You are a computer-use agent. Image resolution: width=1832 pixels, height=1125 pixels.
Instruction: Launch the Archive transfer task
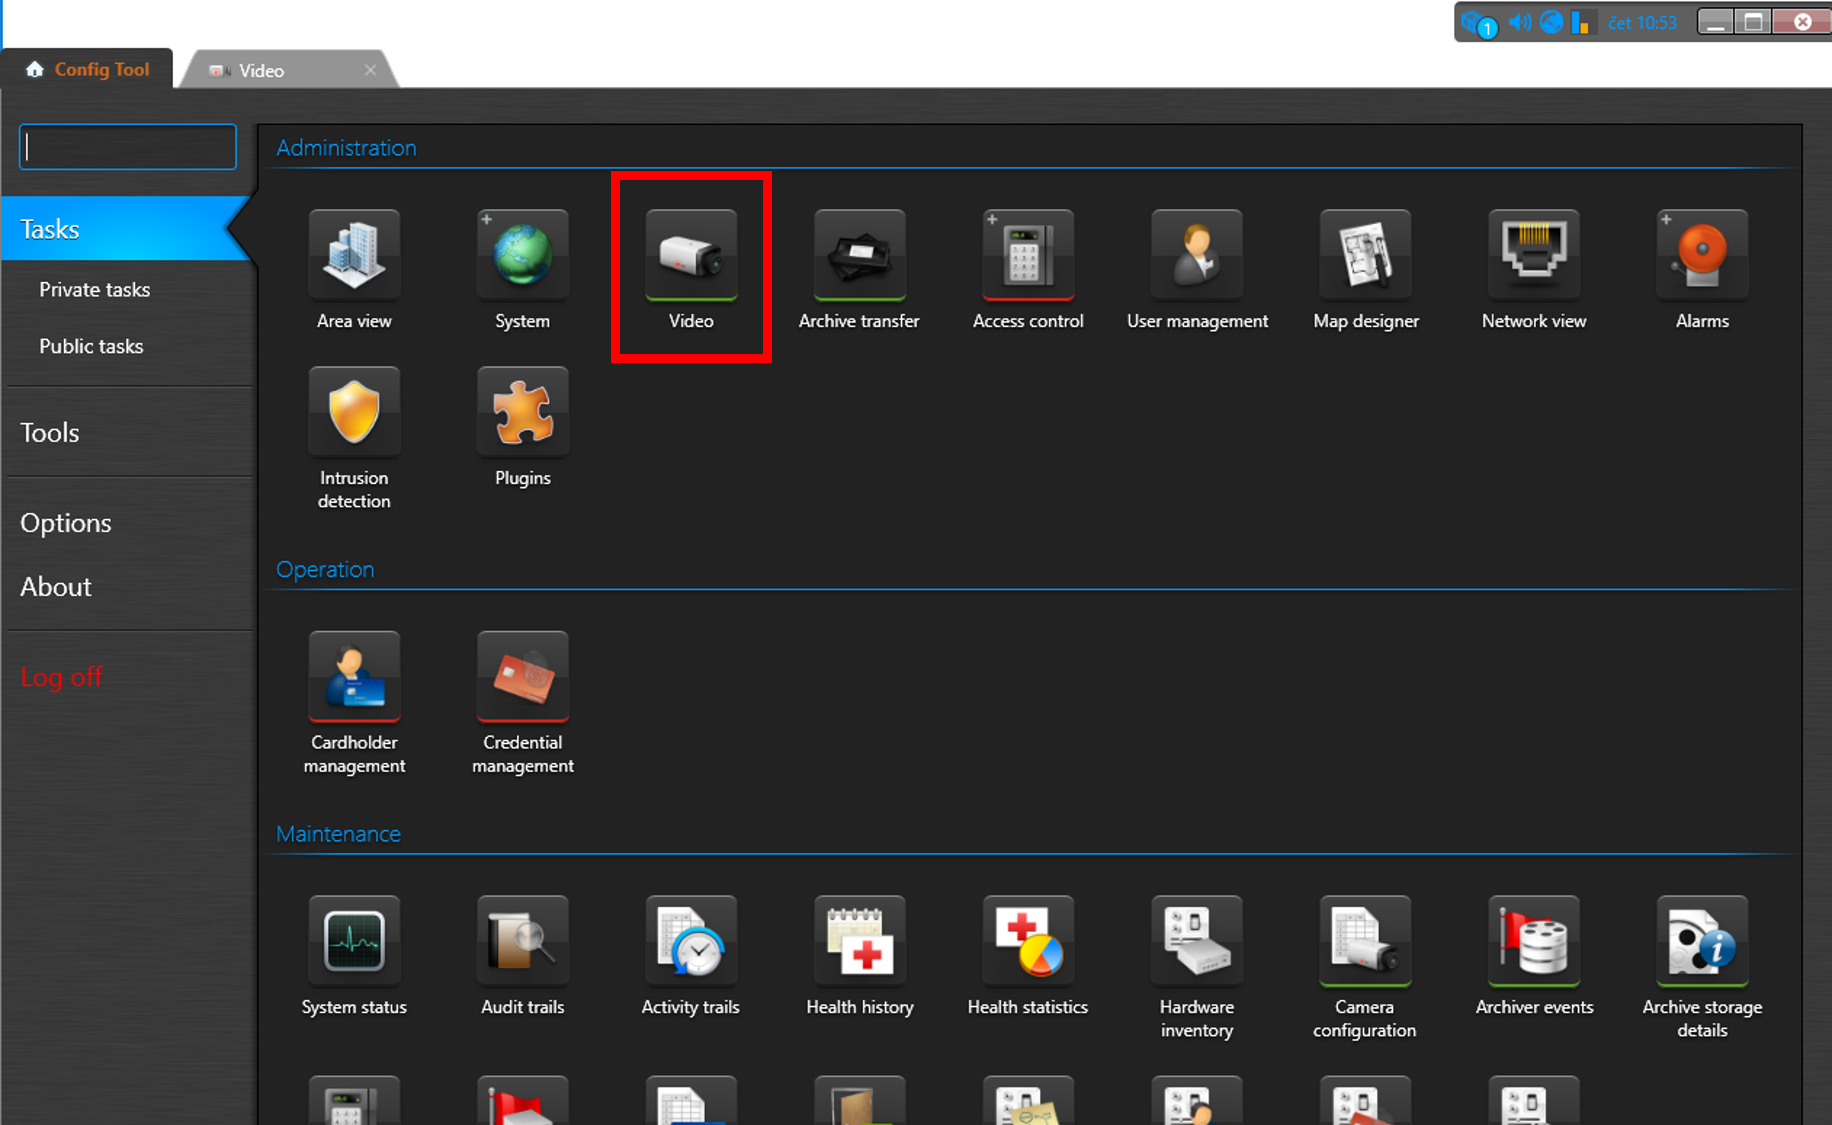(x=859, y=256)
